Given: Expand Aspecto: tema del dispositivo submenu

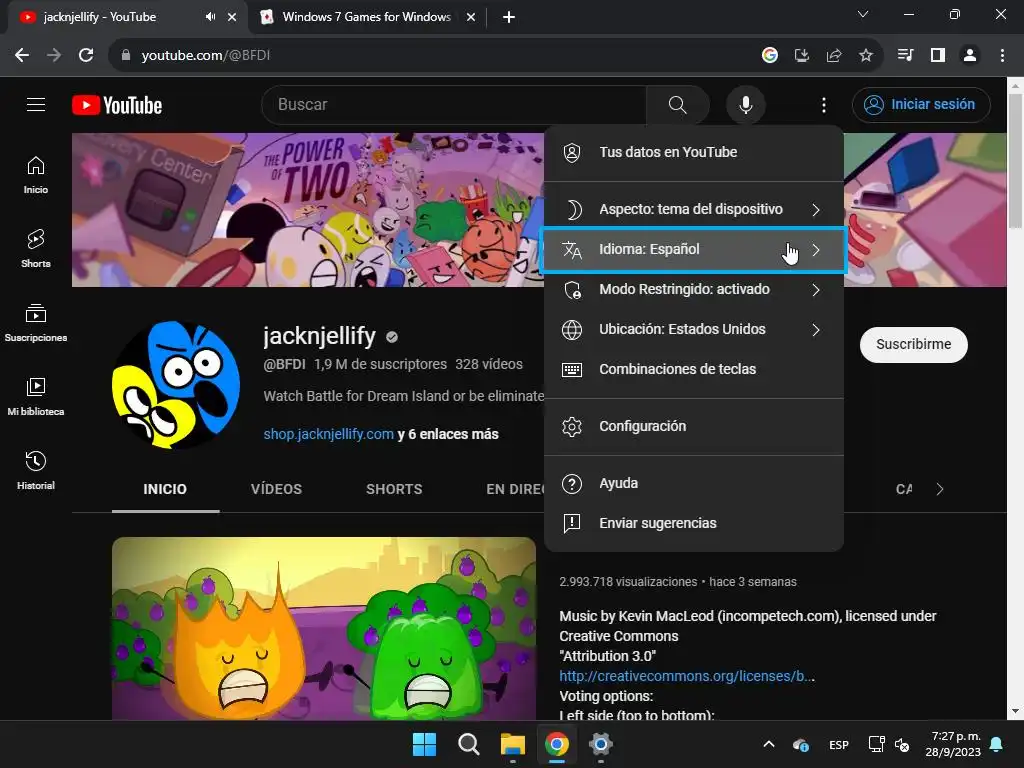Looking at the screenshot, I should click(694, 210).
